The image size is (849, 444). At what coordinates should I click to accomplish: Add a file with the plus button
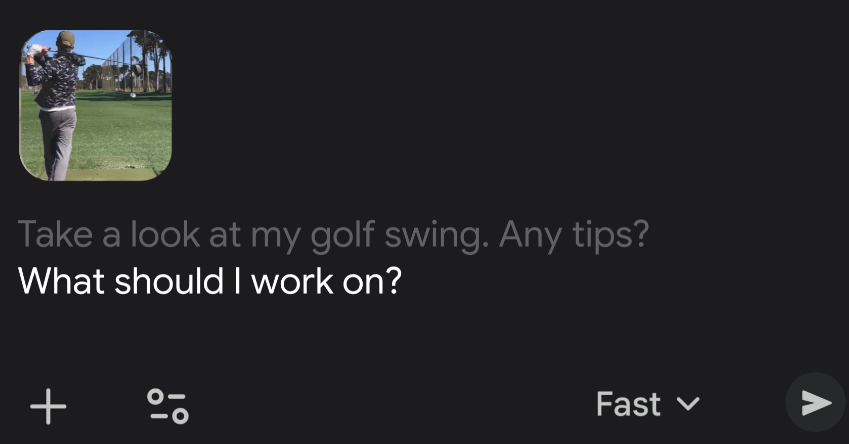(48, 406)
